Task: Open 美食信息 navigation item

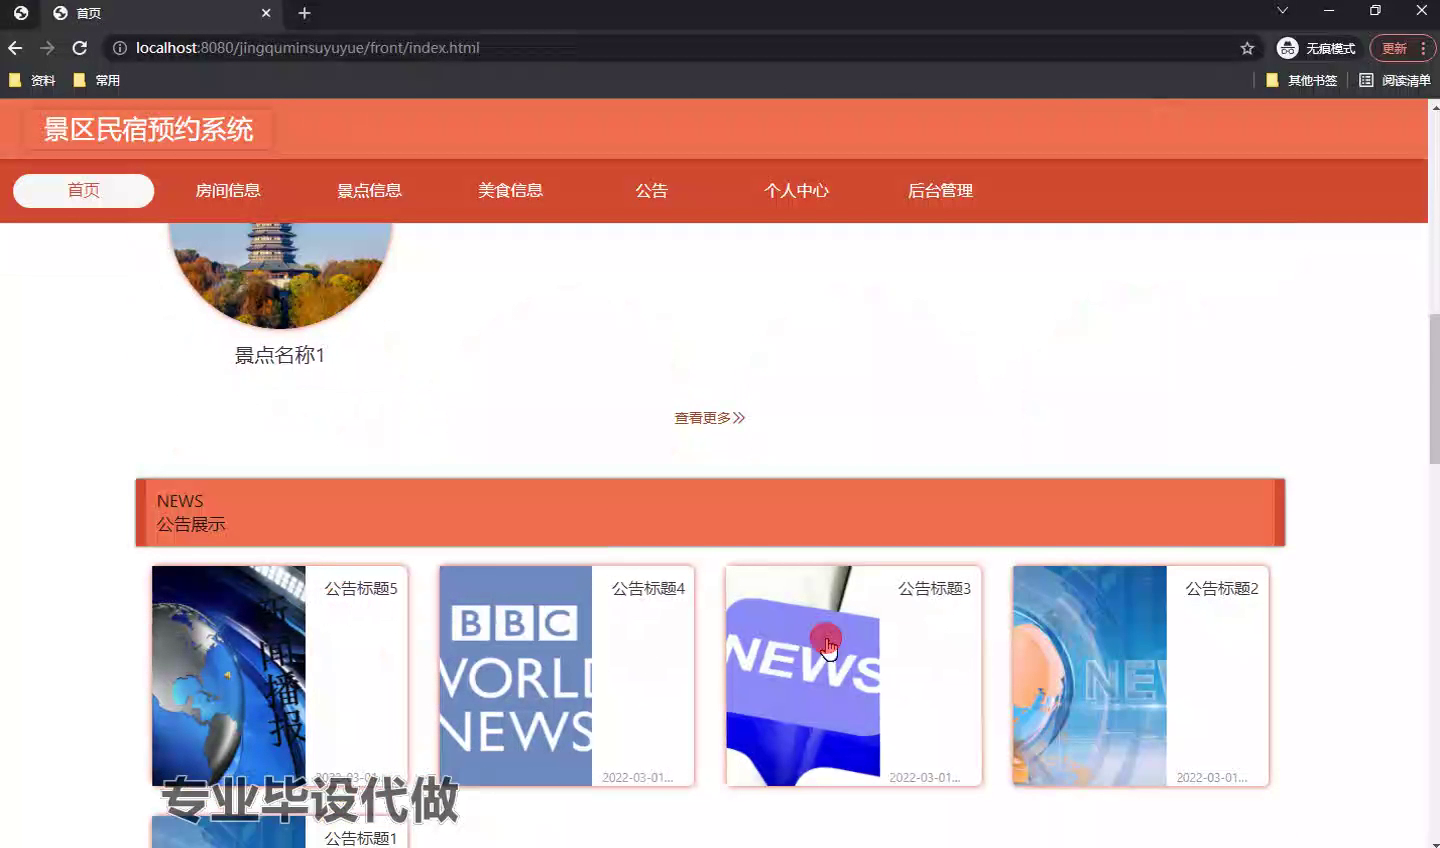Action: click(x=510, y=190)
